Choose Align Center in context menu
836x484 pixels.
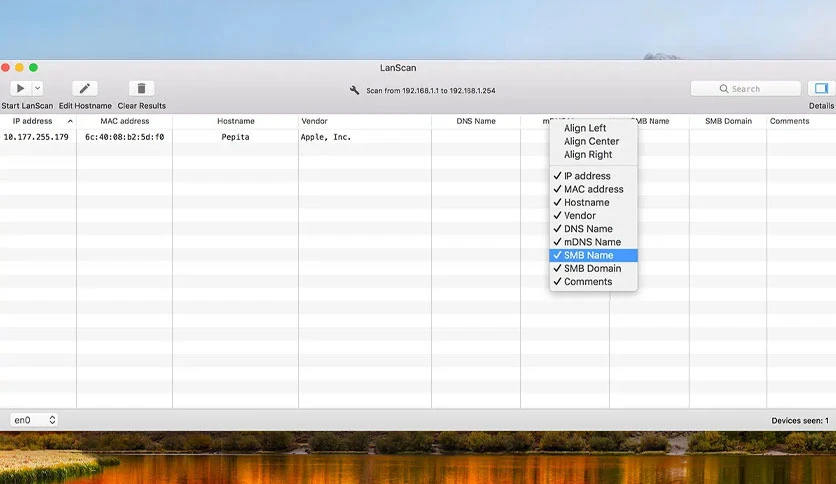click(593, 141)
